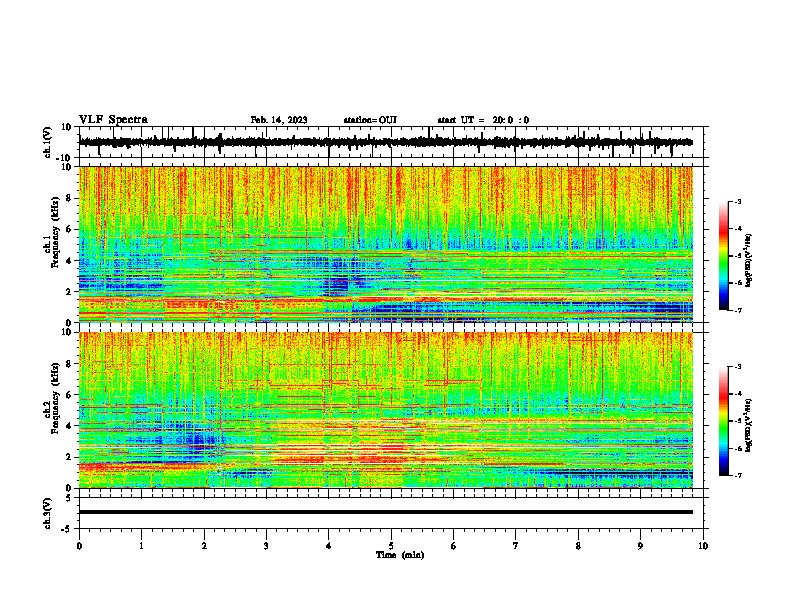Click time axis tick label "9"
The height and width of the screenshot is (612, 792).
(x=640, y=546)
